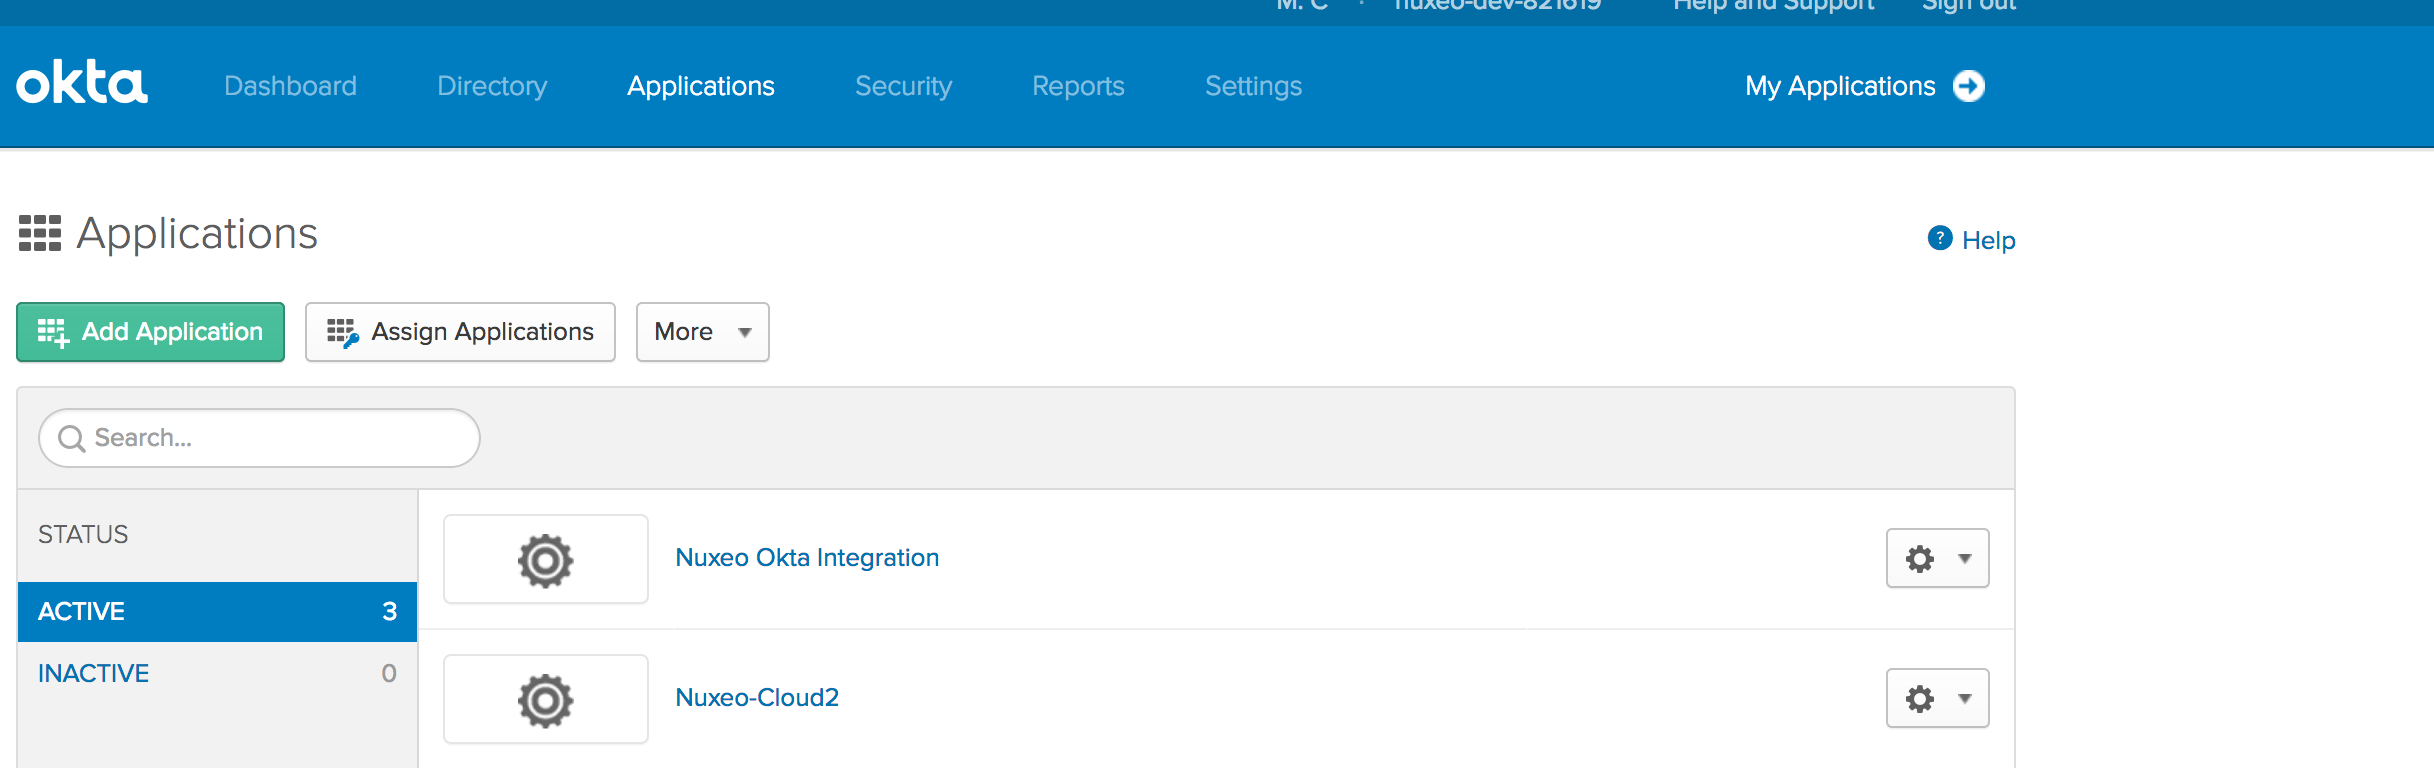2434x768 pixels.
Task: Open the Reports menu
Action: pos(1078,86)
